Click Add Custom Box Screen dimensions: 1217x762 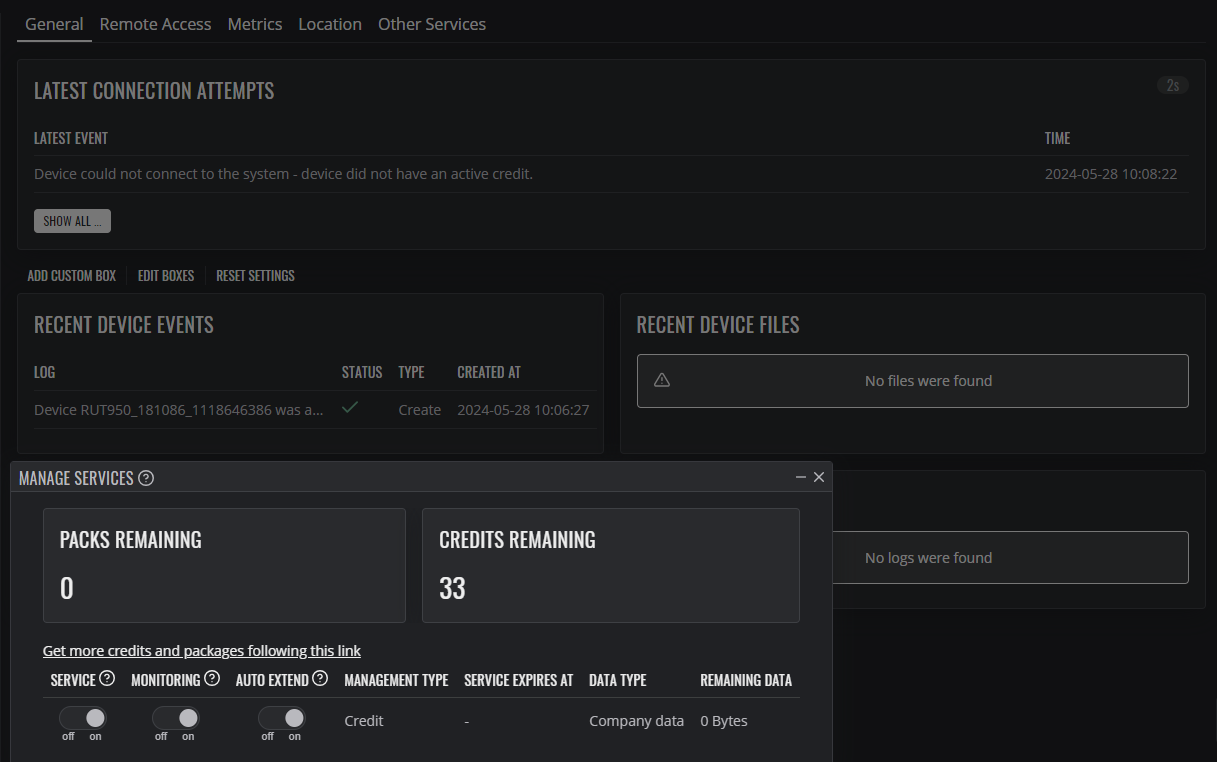click(x=72, y=276)
